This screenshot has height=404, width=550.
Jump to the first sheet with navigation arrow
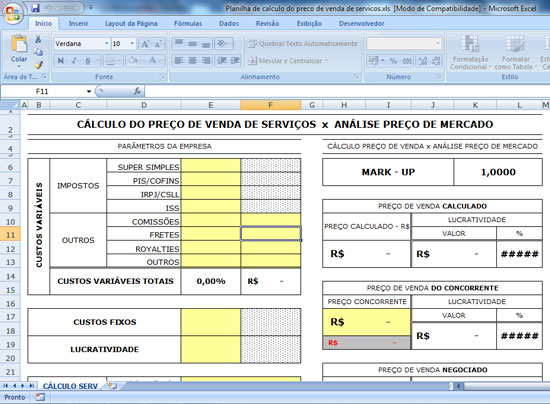(6, 386)
